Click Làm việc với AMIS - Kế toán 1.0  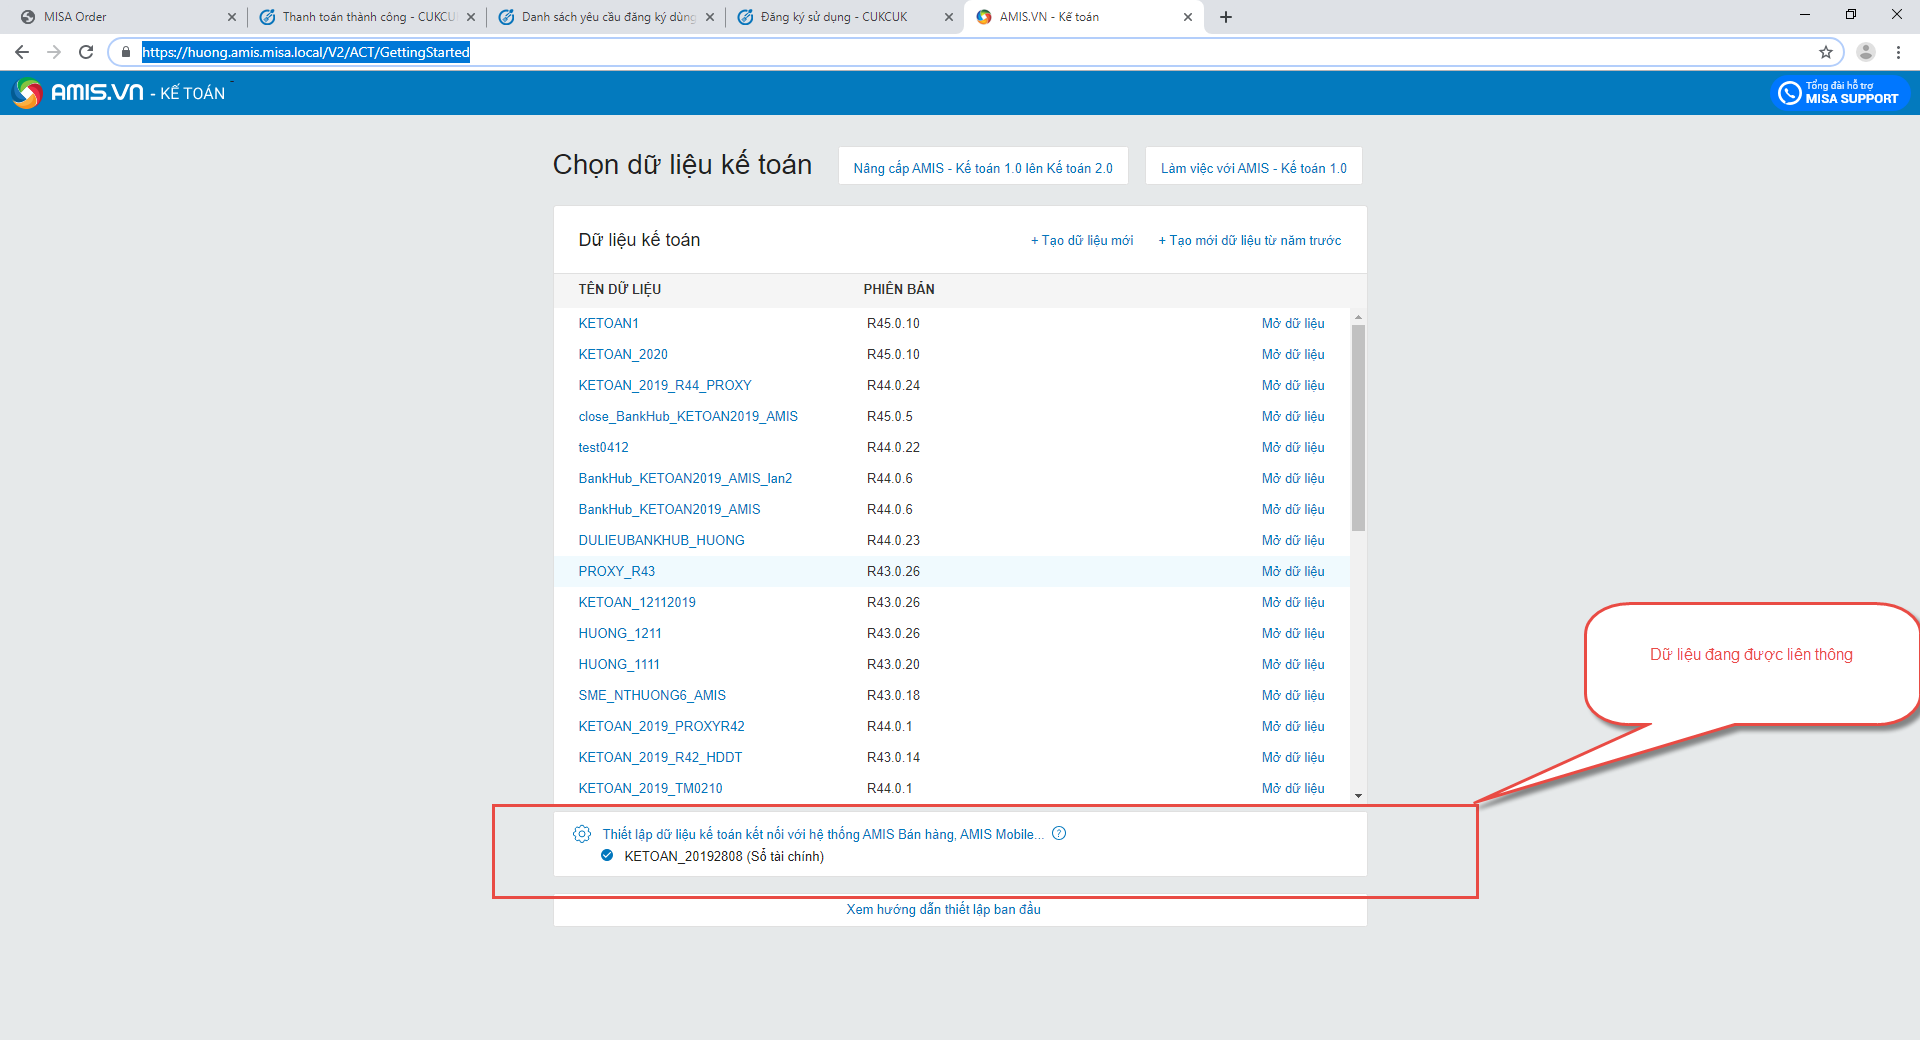(1254, 167)
